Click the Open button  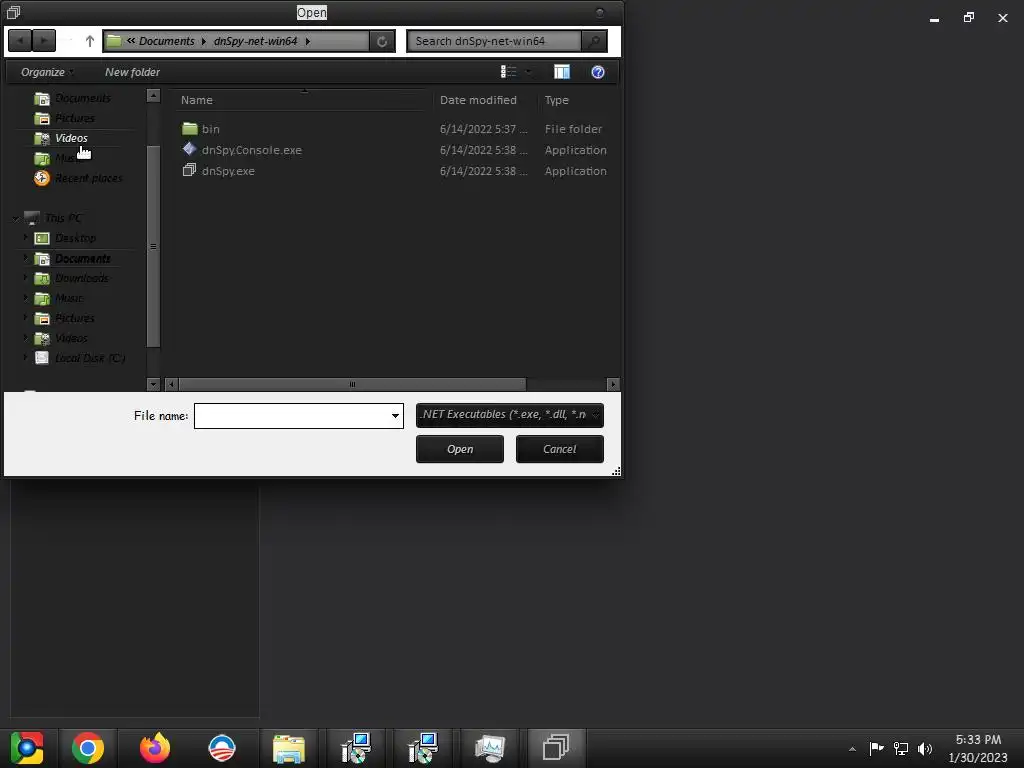point(460,449)
